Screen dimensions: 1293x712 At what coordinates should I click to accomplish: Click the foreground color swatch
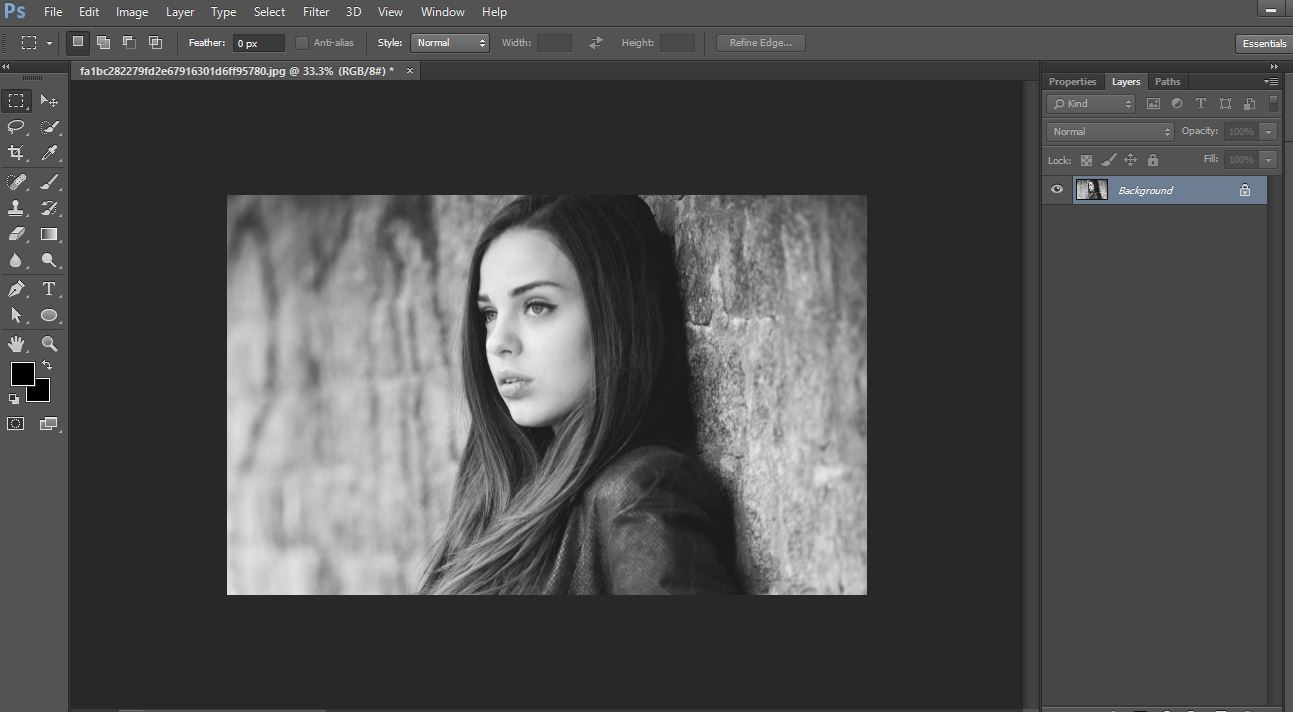click(22, 374)
